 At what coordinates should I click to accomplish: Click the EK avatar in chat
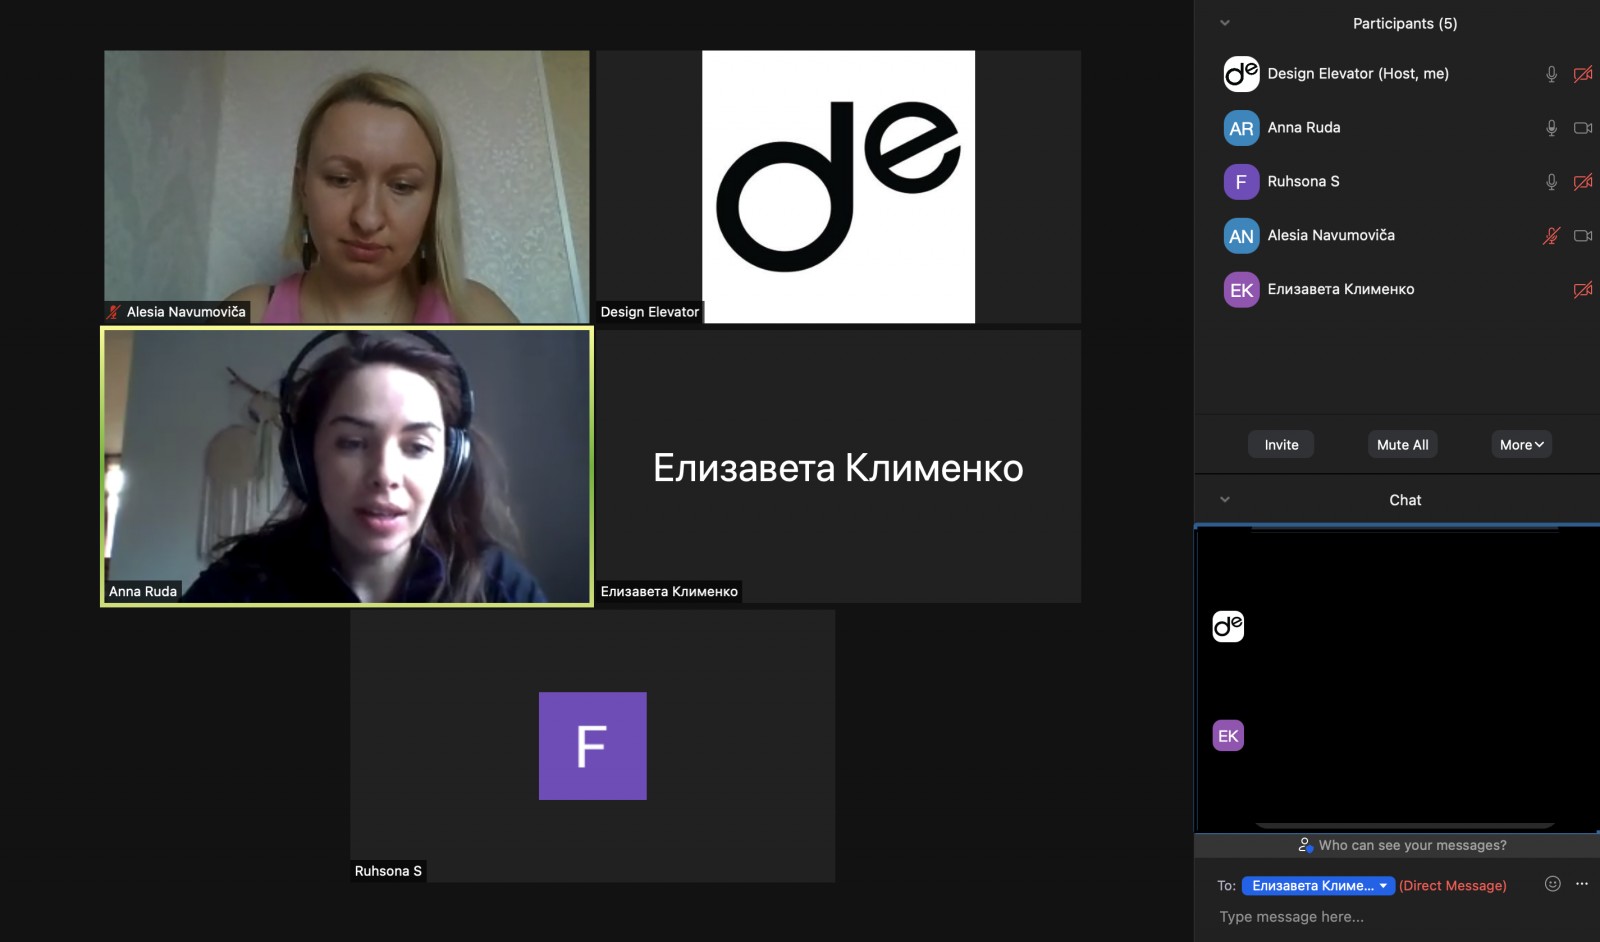[x=1228, y=736]
